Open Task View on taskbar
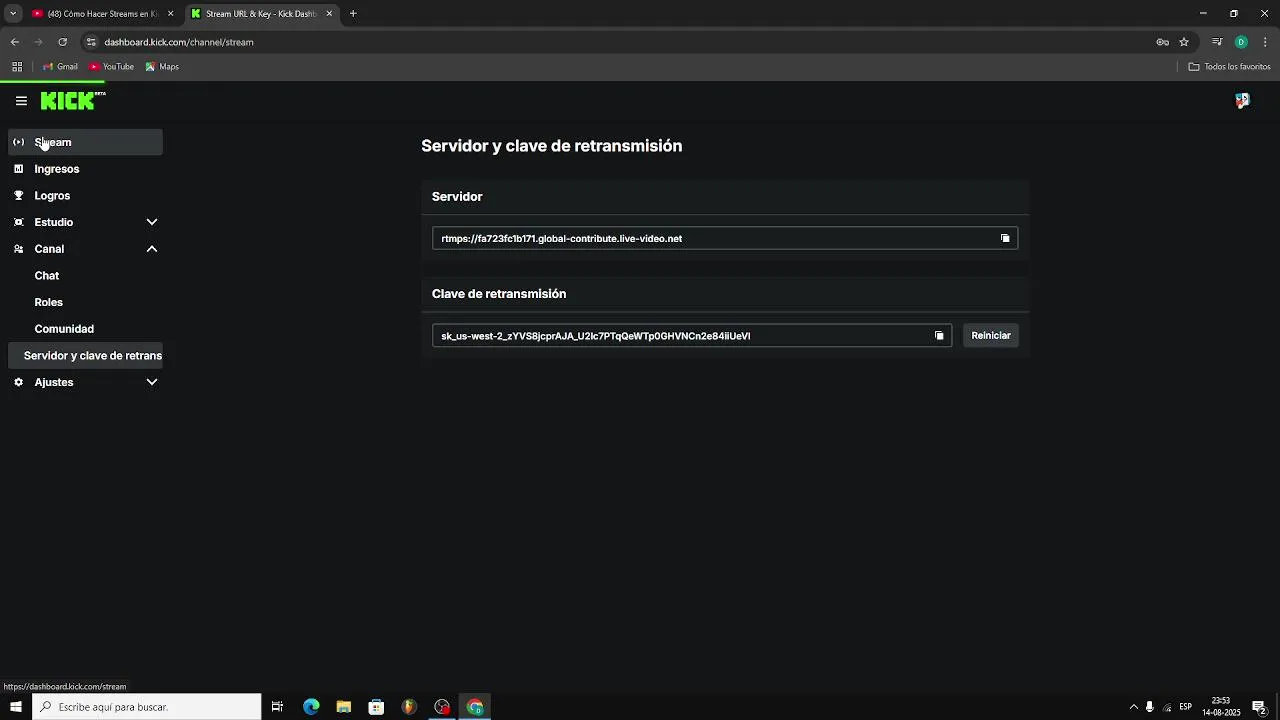The width and height of the screenshot is (1280, 720). 278,707
